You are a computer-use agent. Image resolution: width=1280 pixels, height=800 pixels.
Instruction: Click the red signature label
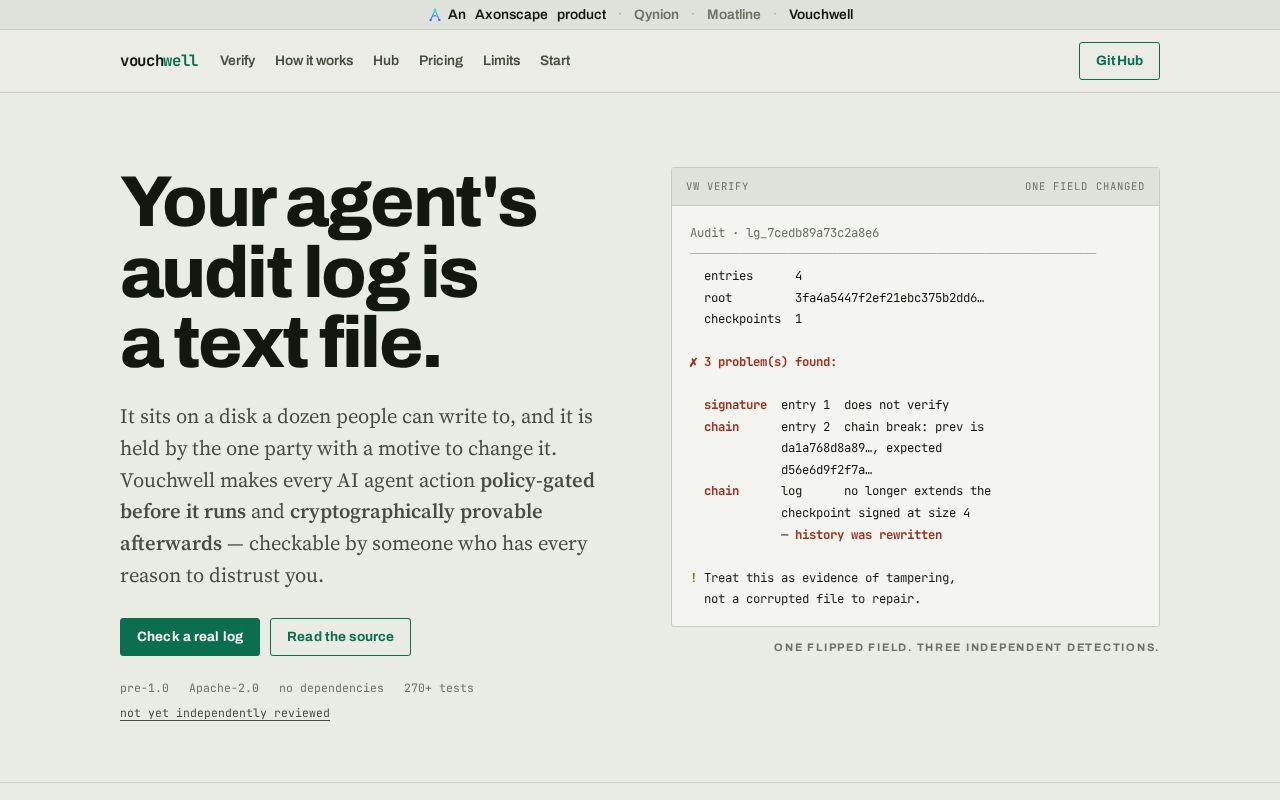tap(735, 405)
